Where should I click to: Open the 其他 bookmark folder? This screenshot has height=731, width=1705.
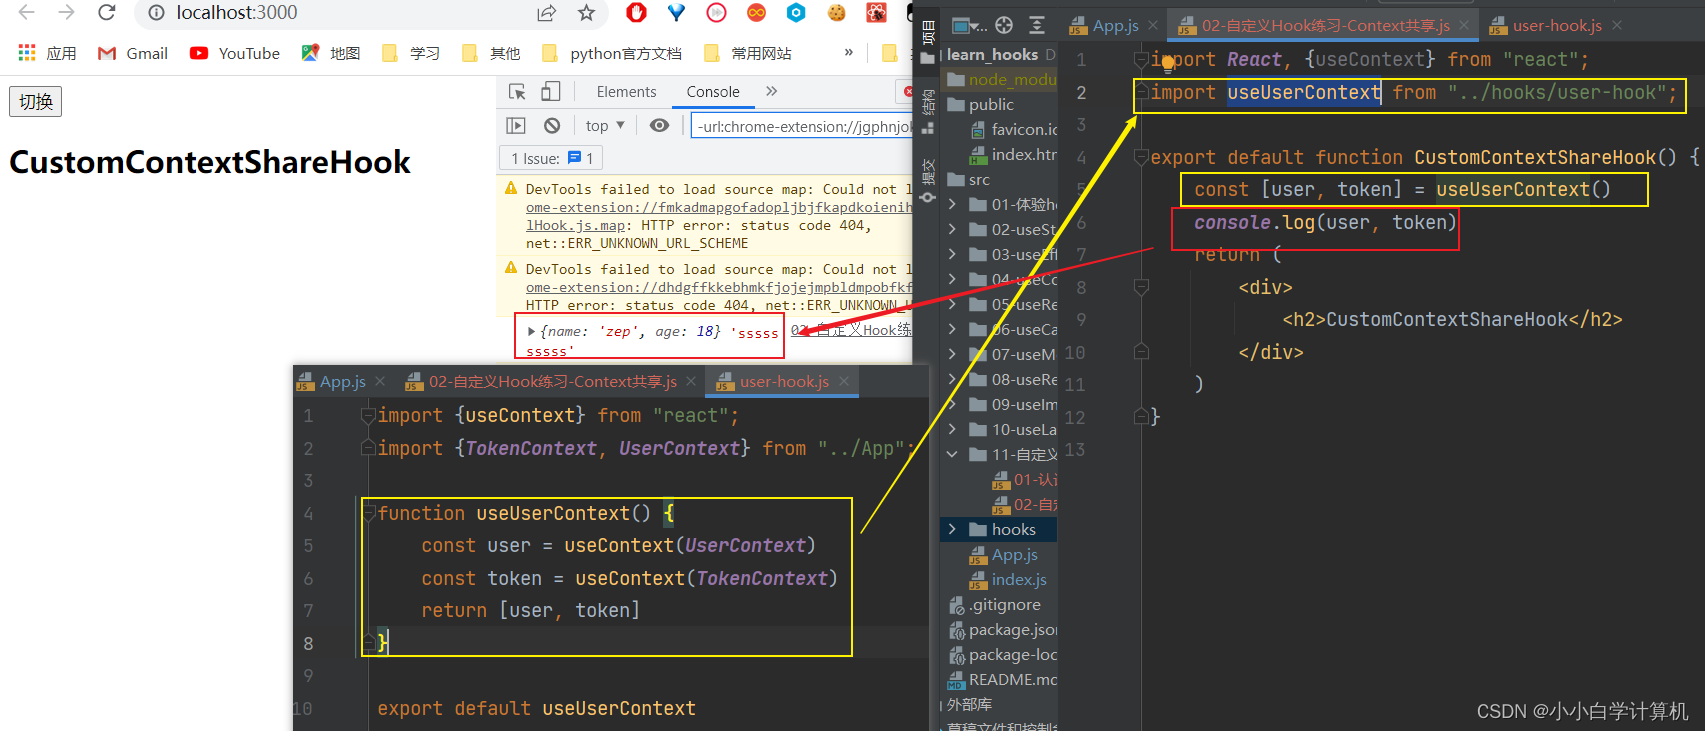[x=491, y=53]
